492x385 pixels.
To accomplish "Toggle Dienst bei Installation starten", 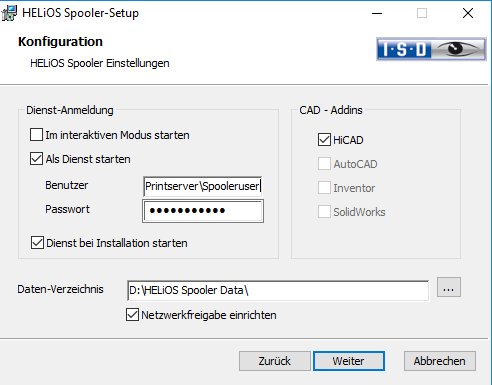I will coord(37,243).
